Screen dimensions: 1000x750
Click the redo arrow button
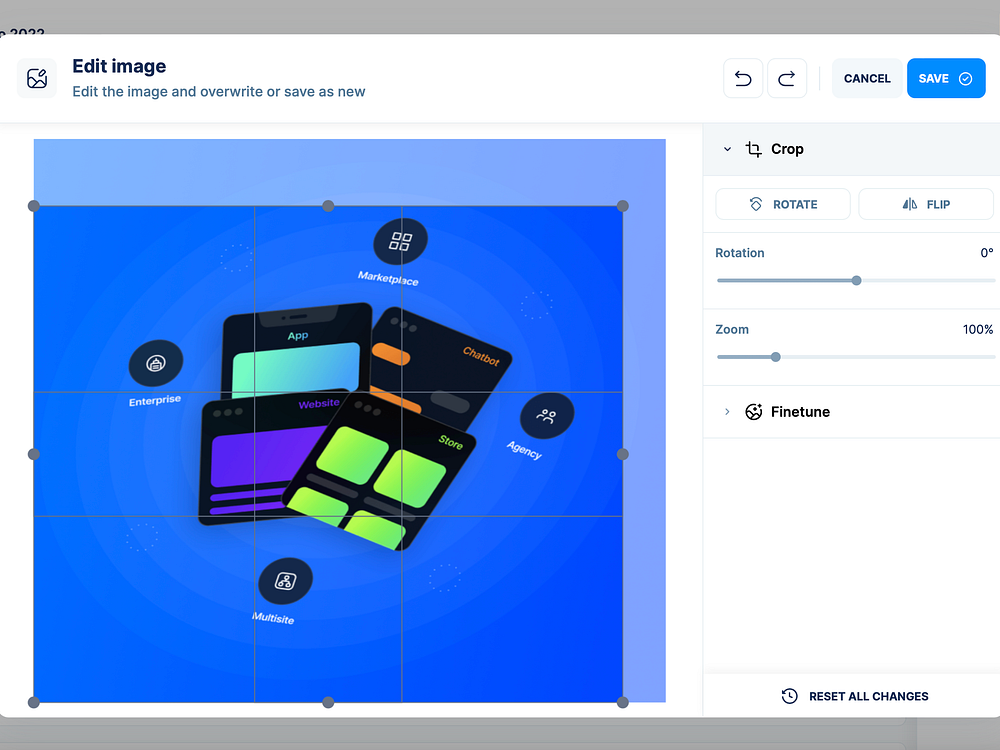click(787, 78)
